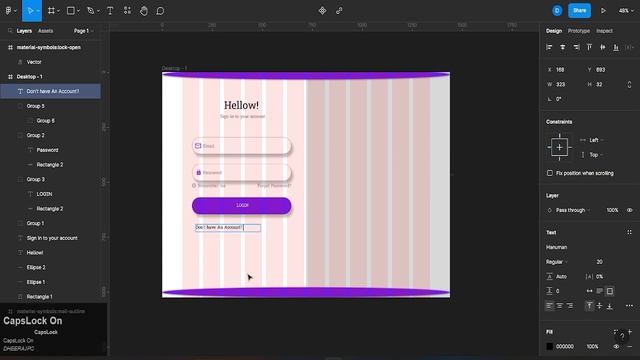This screenshot has width=640, height=360.
Task: Align selection to the top
Action: (589, 47)
